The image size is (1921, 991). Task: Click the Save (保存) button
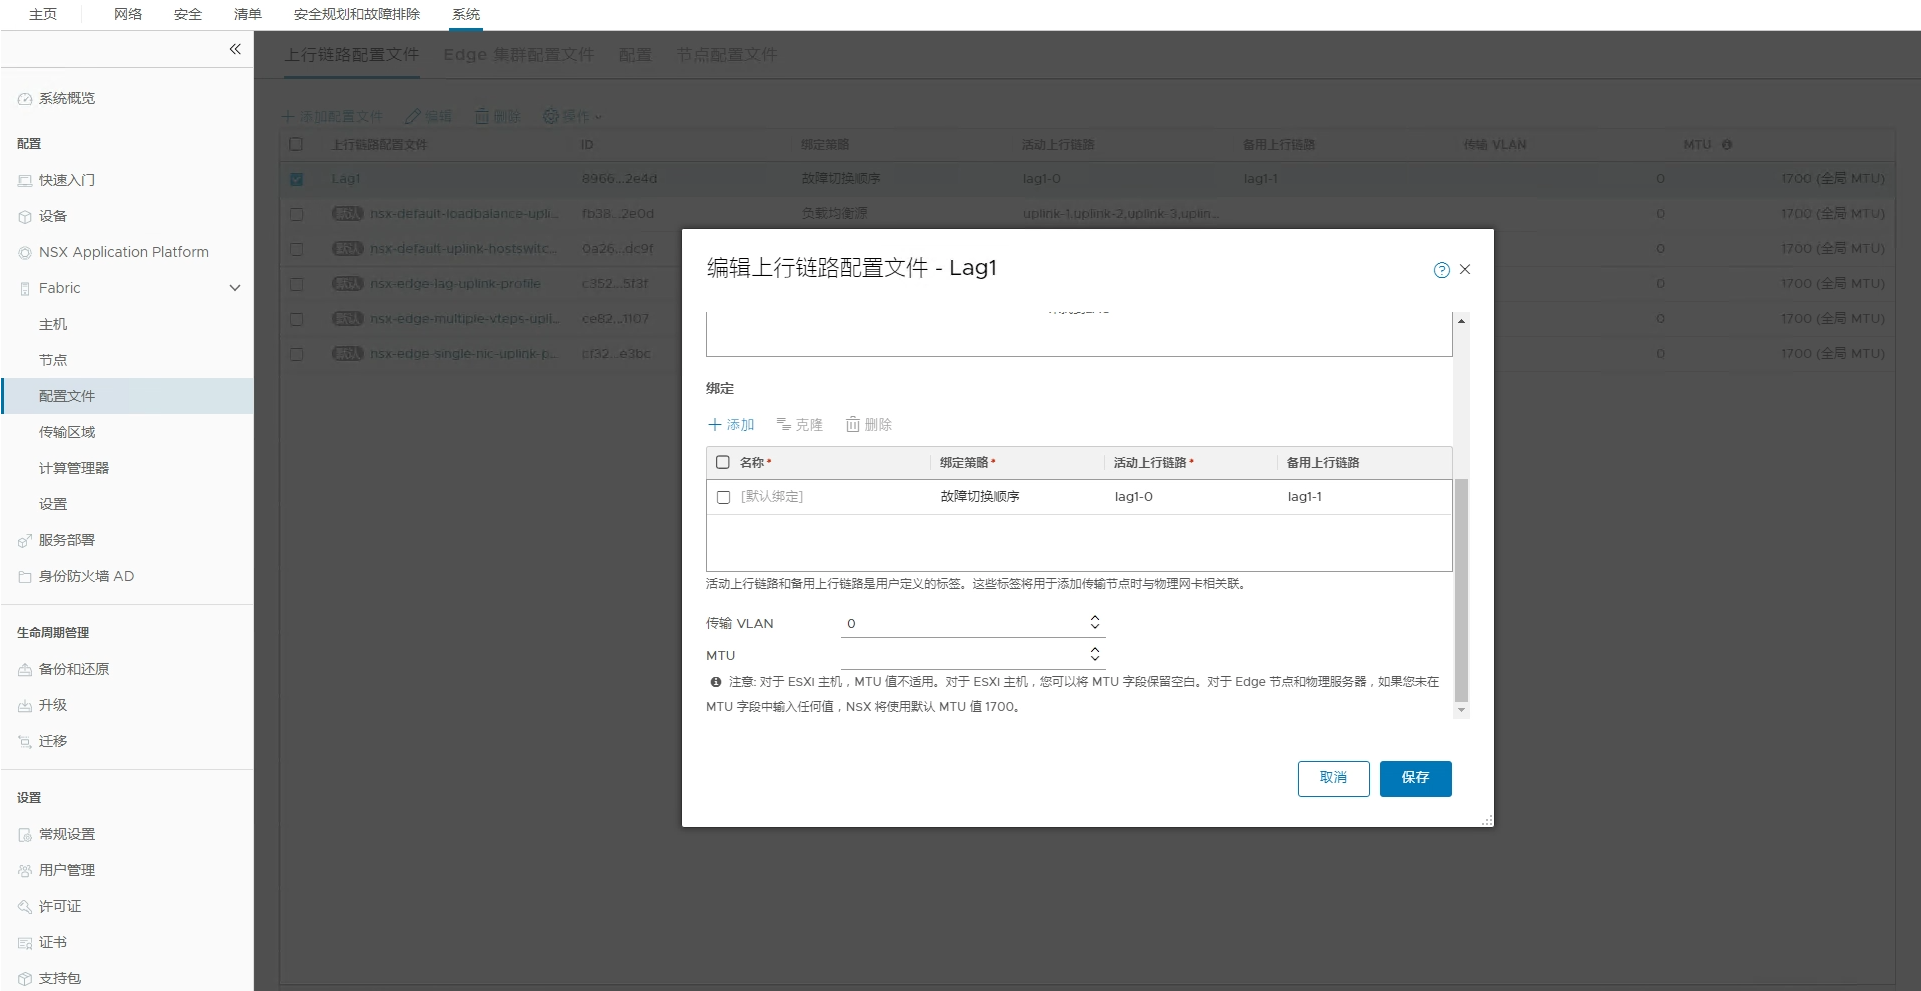coord(1415,778)
